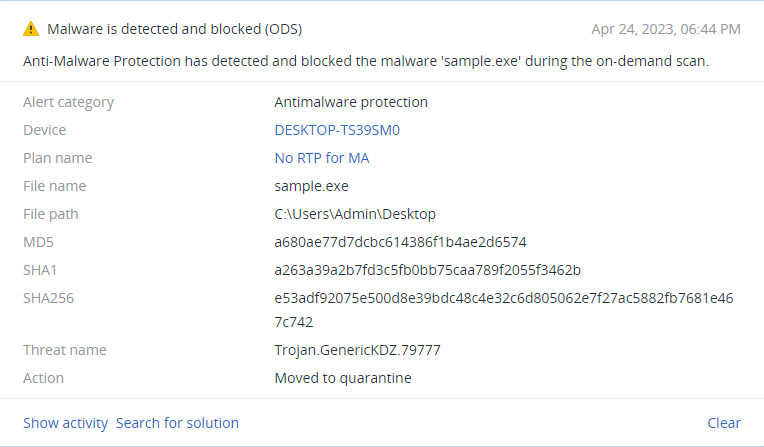Open the DESKTOP-TS39SM0 device link
The height and width of the screenshot is (447, 764).
(x=337, y=130)
